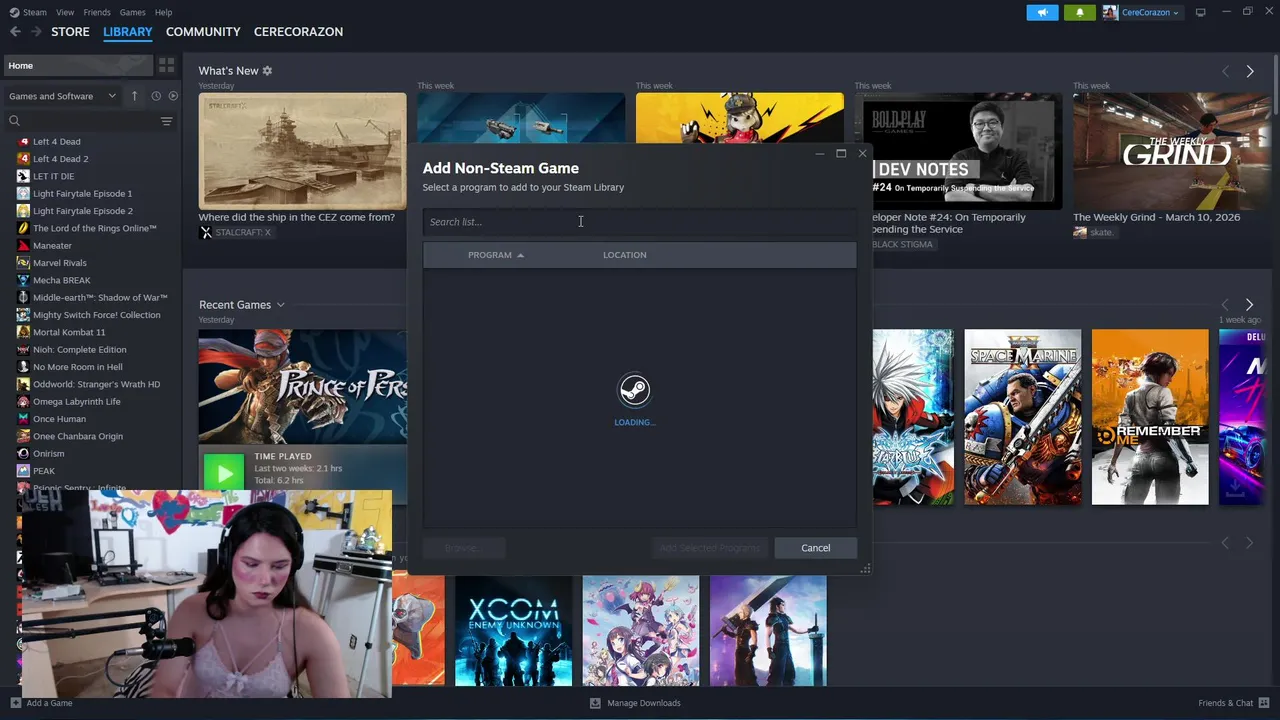Select Nioh: Complete Edition

(79, 350)
